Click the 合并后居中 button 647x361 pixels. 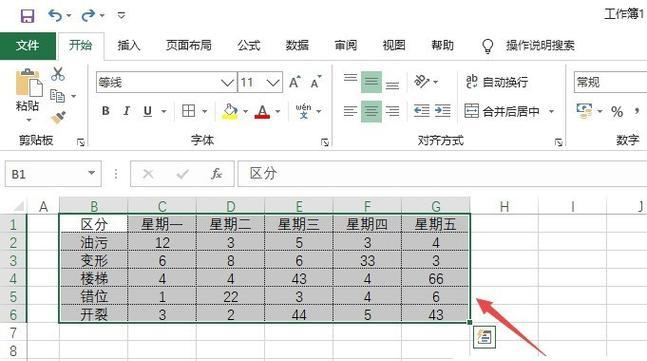pos(502,111)
